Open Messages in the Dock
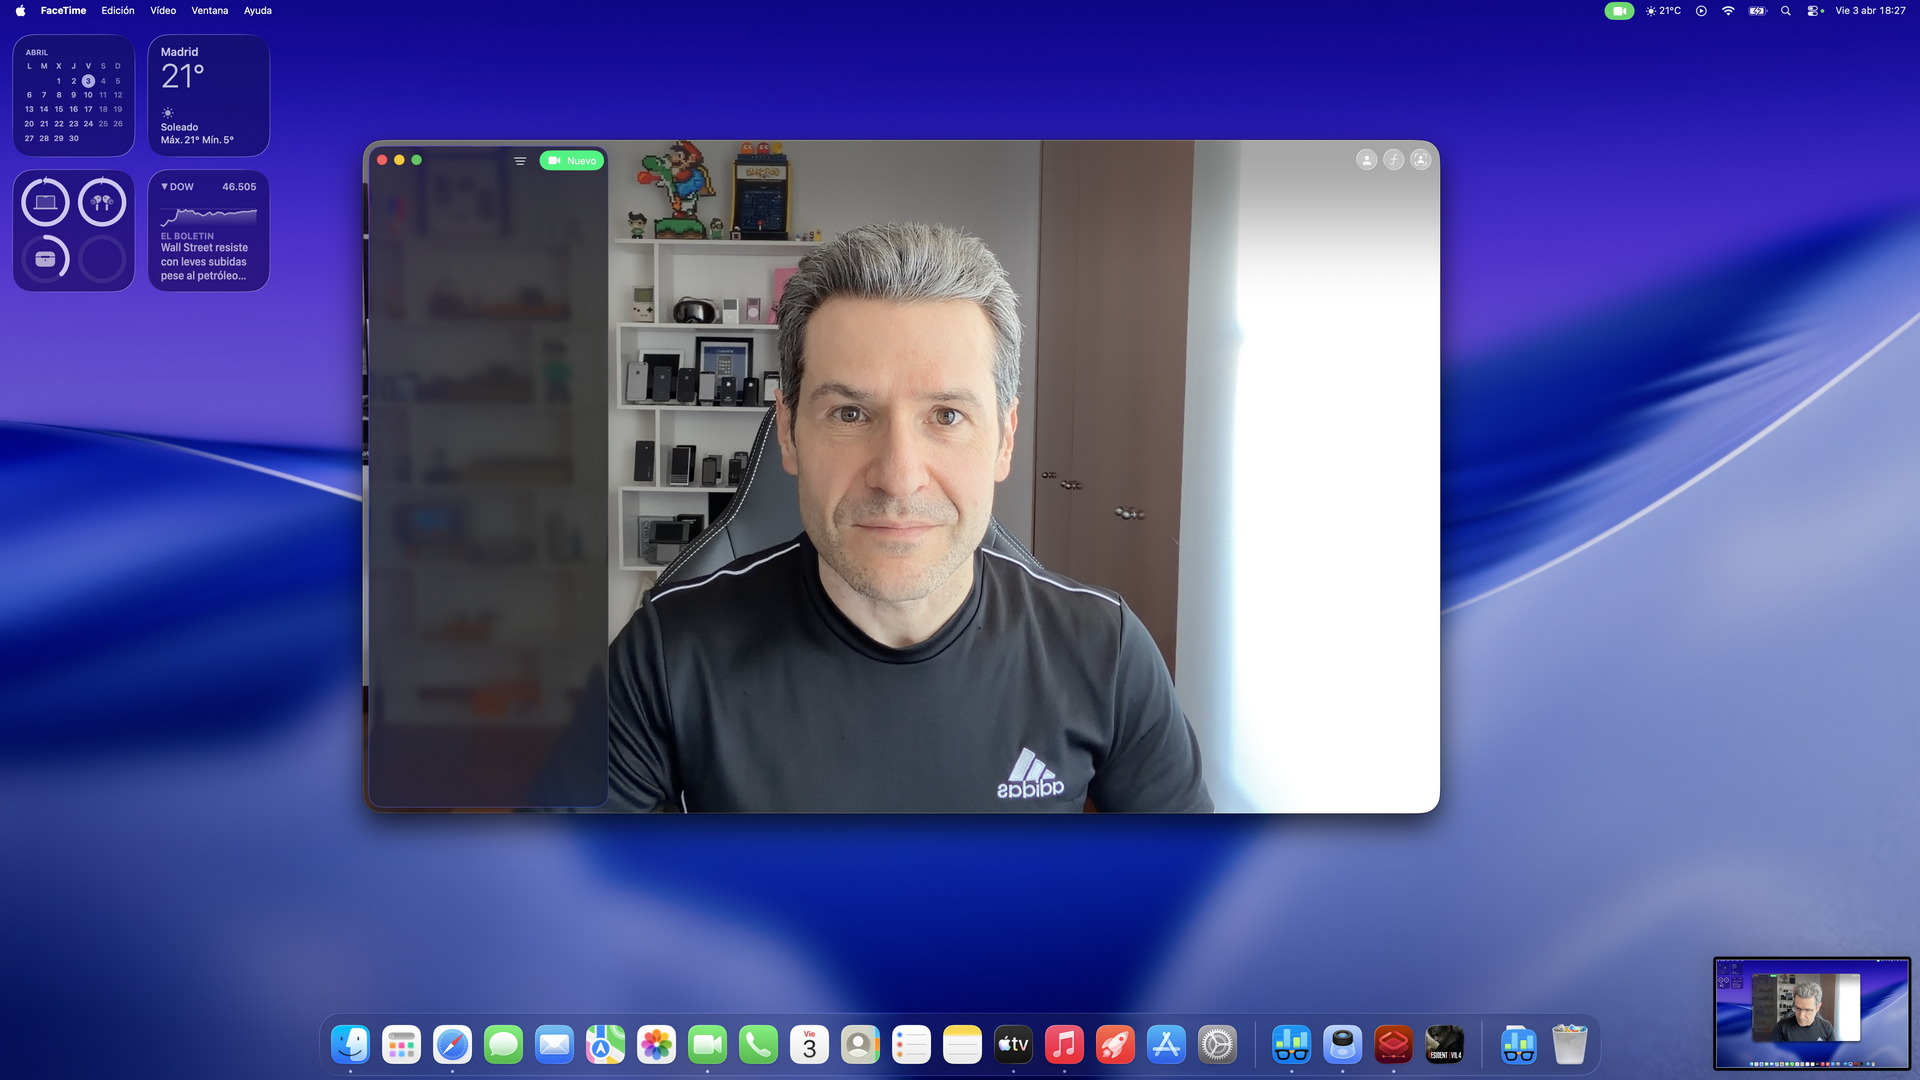 tap(503, 1045)
